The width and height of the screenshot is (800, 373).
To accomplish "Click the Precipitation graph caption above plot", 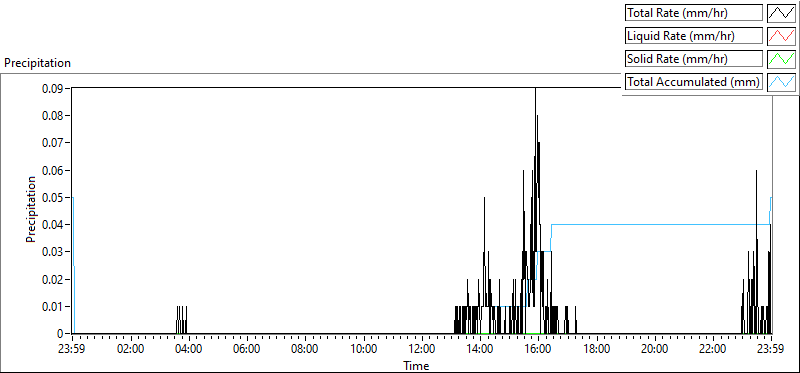I will tap(37, 63).
